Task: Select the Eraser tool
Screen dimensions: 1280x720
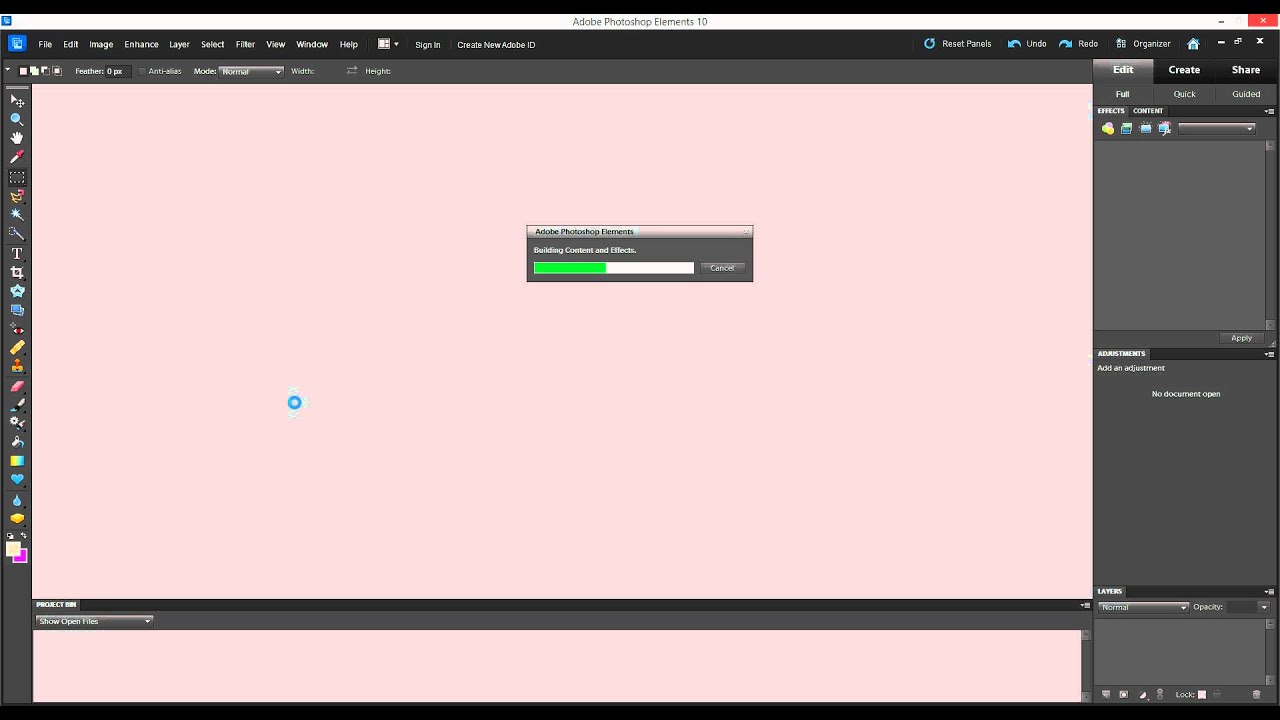Action: point(17,386)
